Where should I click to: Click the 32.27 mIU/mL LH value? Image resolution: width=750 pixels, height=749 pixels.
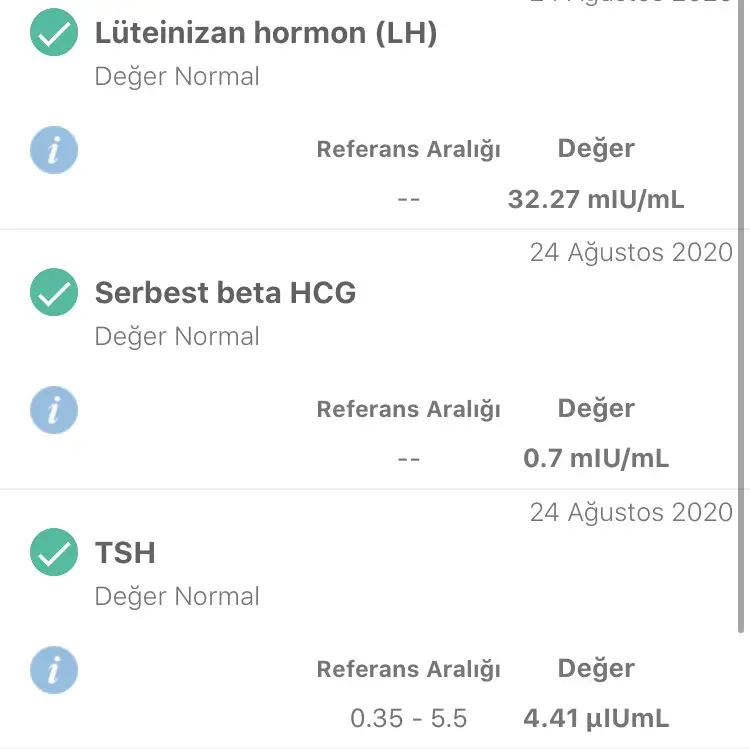click(596, 199)
